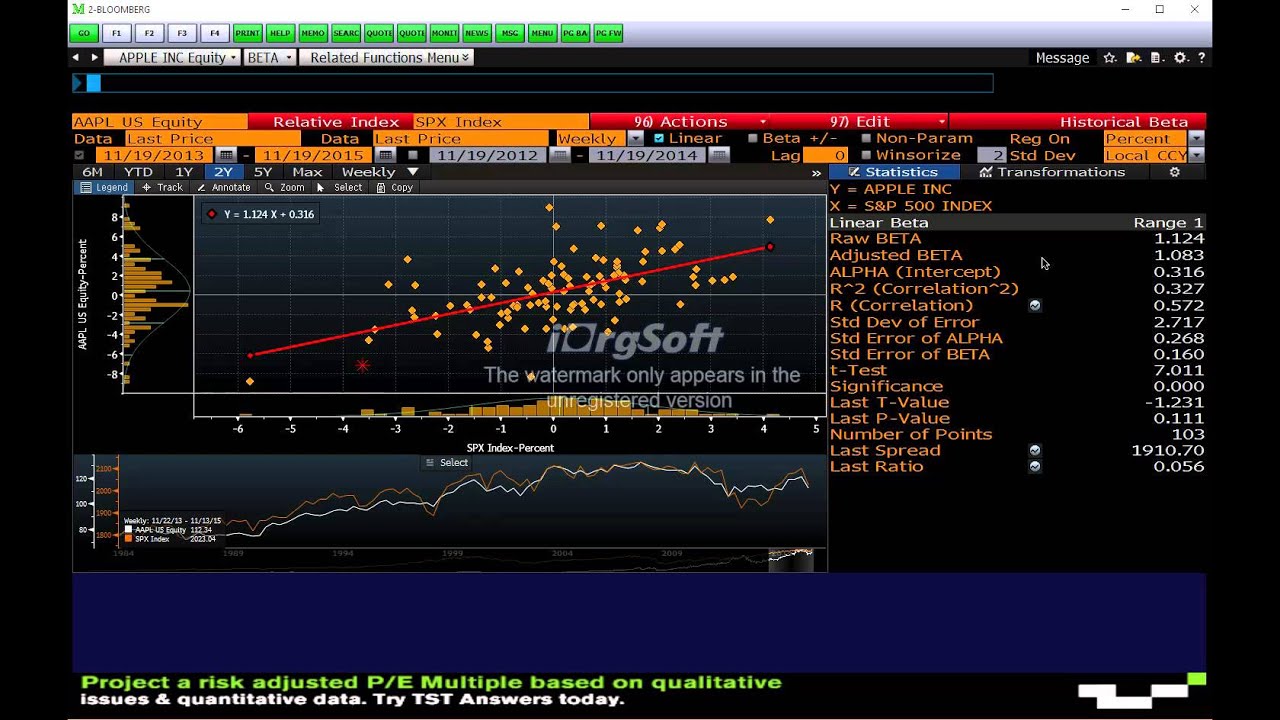Viewport: 1280px width, 720px height.
Task: Open calendar picker for 11/19/2013
Action: click(227, 155)
